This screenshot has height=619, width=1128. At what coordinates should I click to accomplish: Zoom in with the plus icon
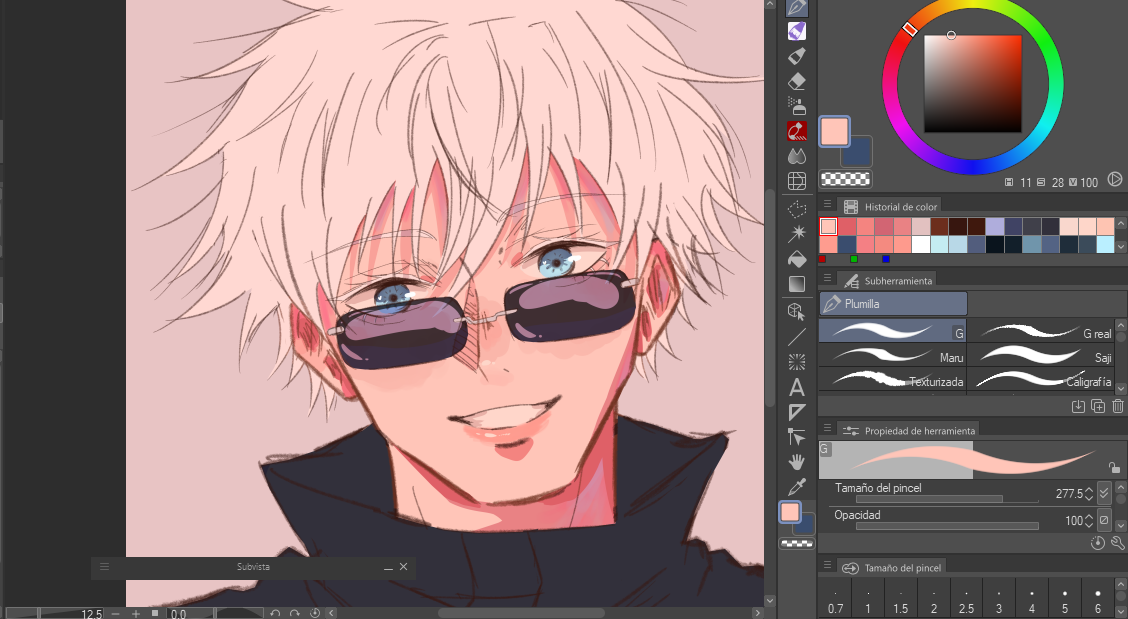point(135,613)
